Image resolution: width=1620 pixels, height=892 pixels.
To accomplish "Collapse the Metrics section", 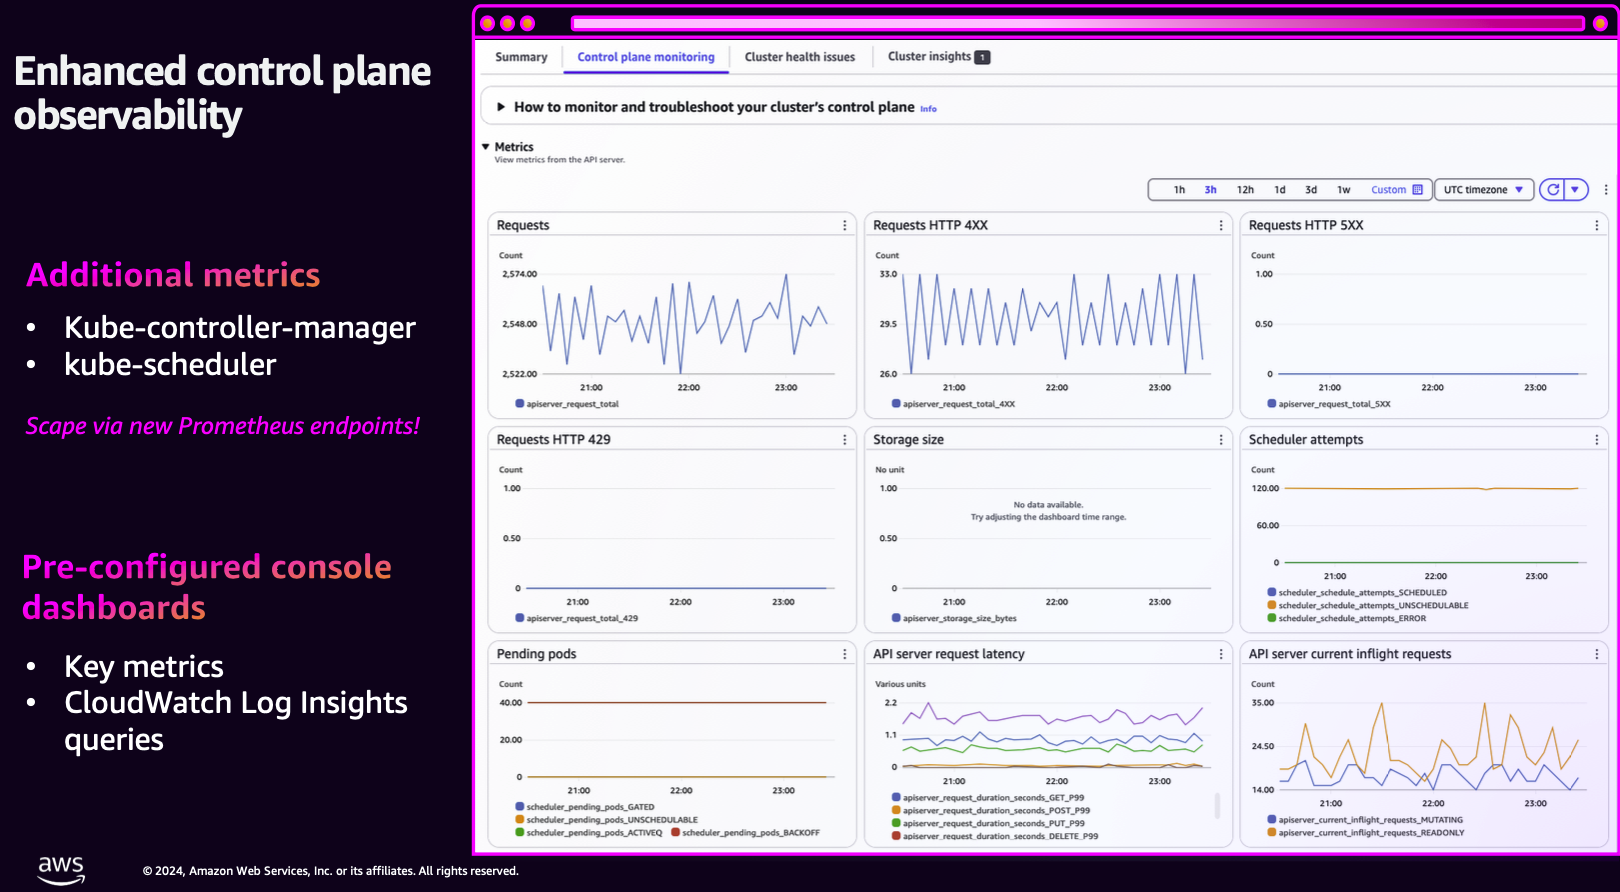I will click(x=486, y=147).
